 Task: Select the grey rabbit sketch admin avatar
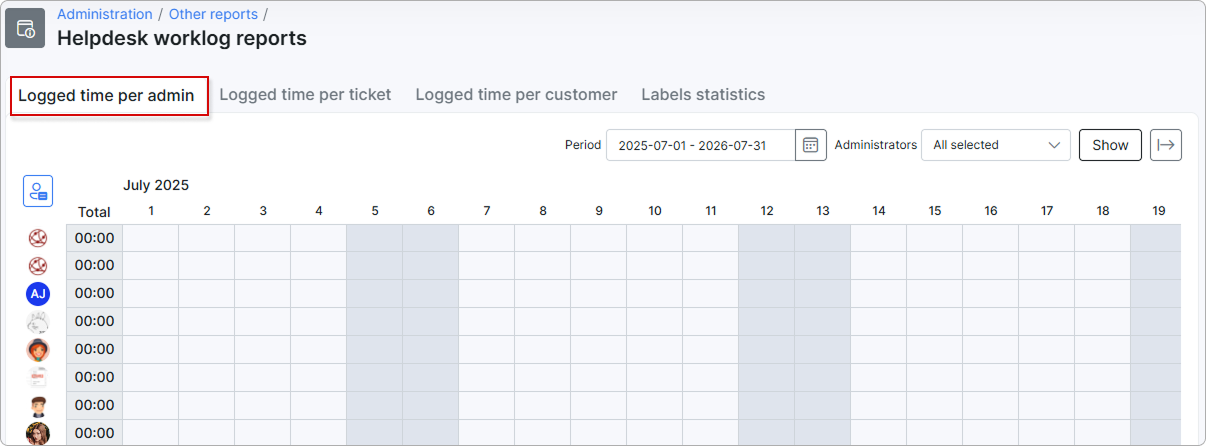tap(38, 322)
